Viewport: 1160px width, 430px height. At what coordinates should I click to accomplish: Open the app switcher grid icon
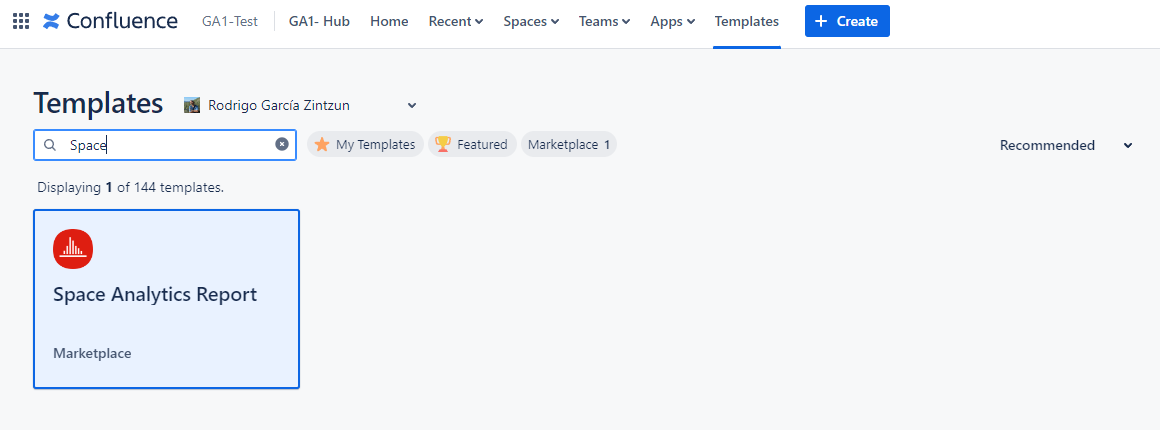point(20,21)
